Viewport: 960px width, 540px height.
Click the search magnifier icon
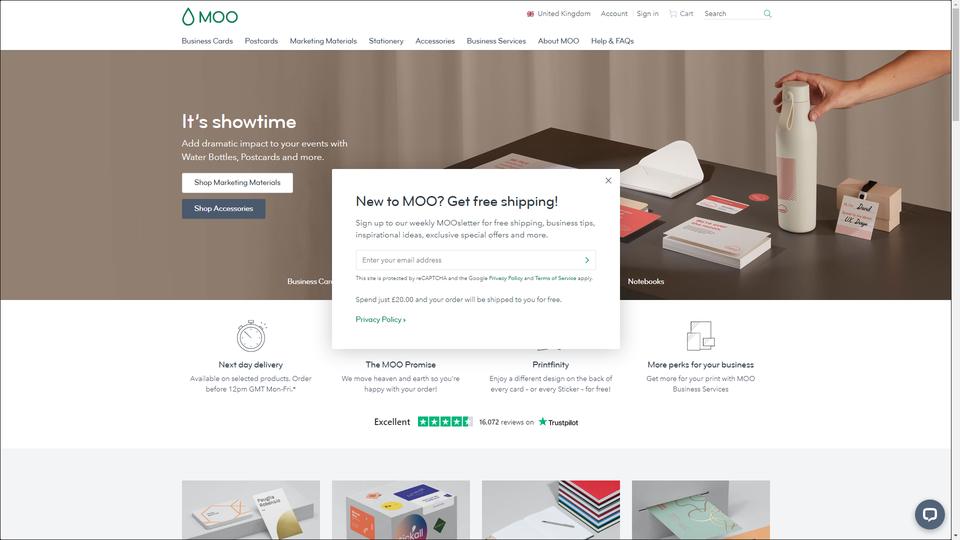point(767,13)
